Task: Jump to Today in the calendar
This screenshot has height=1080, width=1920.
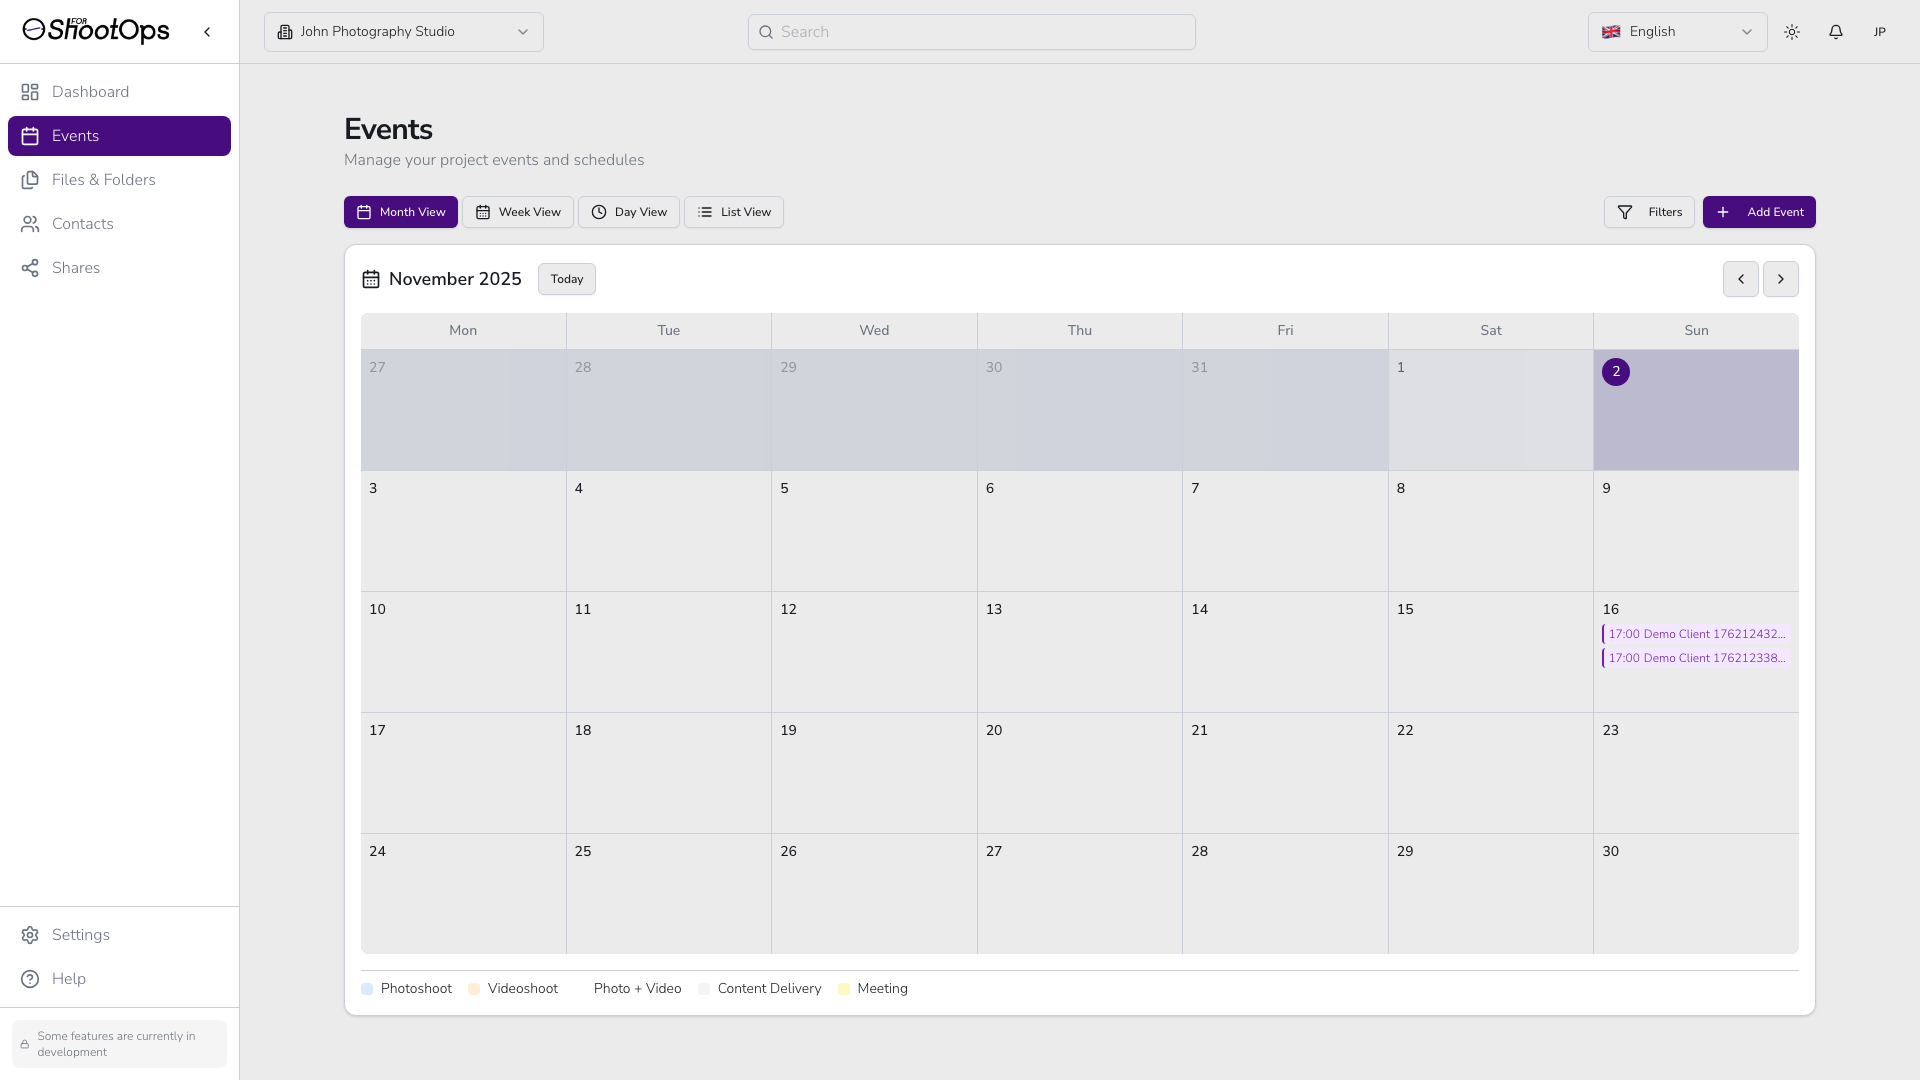Action: point(566,279)
